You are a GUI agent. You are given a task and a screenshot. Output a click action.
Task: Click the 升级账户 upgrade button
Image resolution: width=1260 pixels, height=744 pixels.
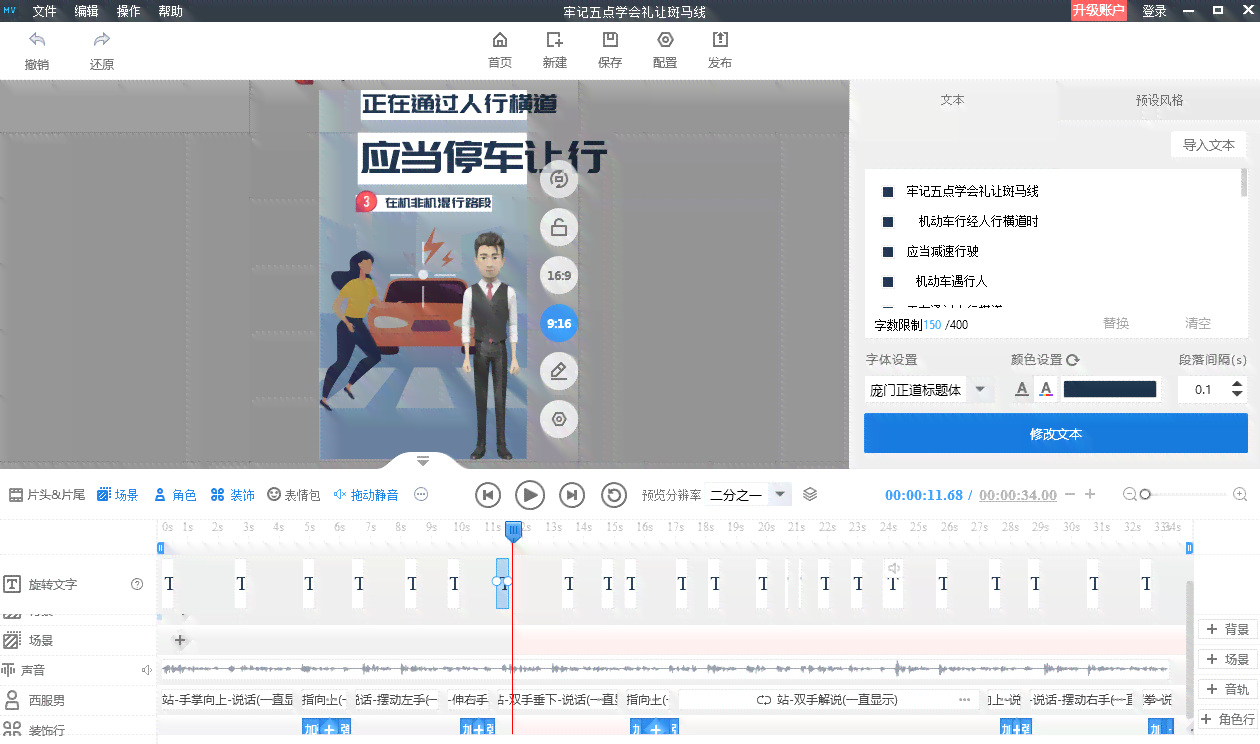click(x=1099, y=11)
